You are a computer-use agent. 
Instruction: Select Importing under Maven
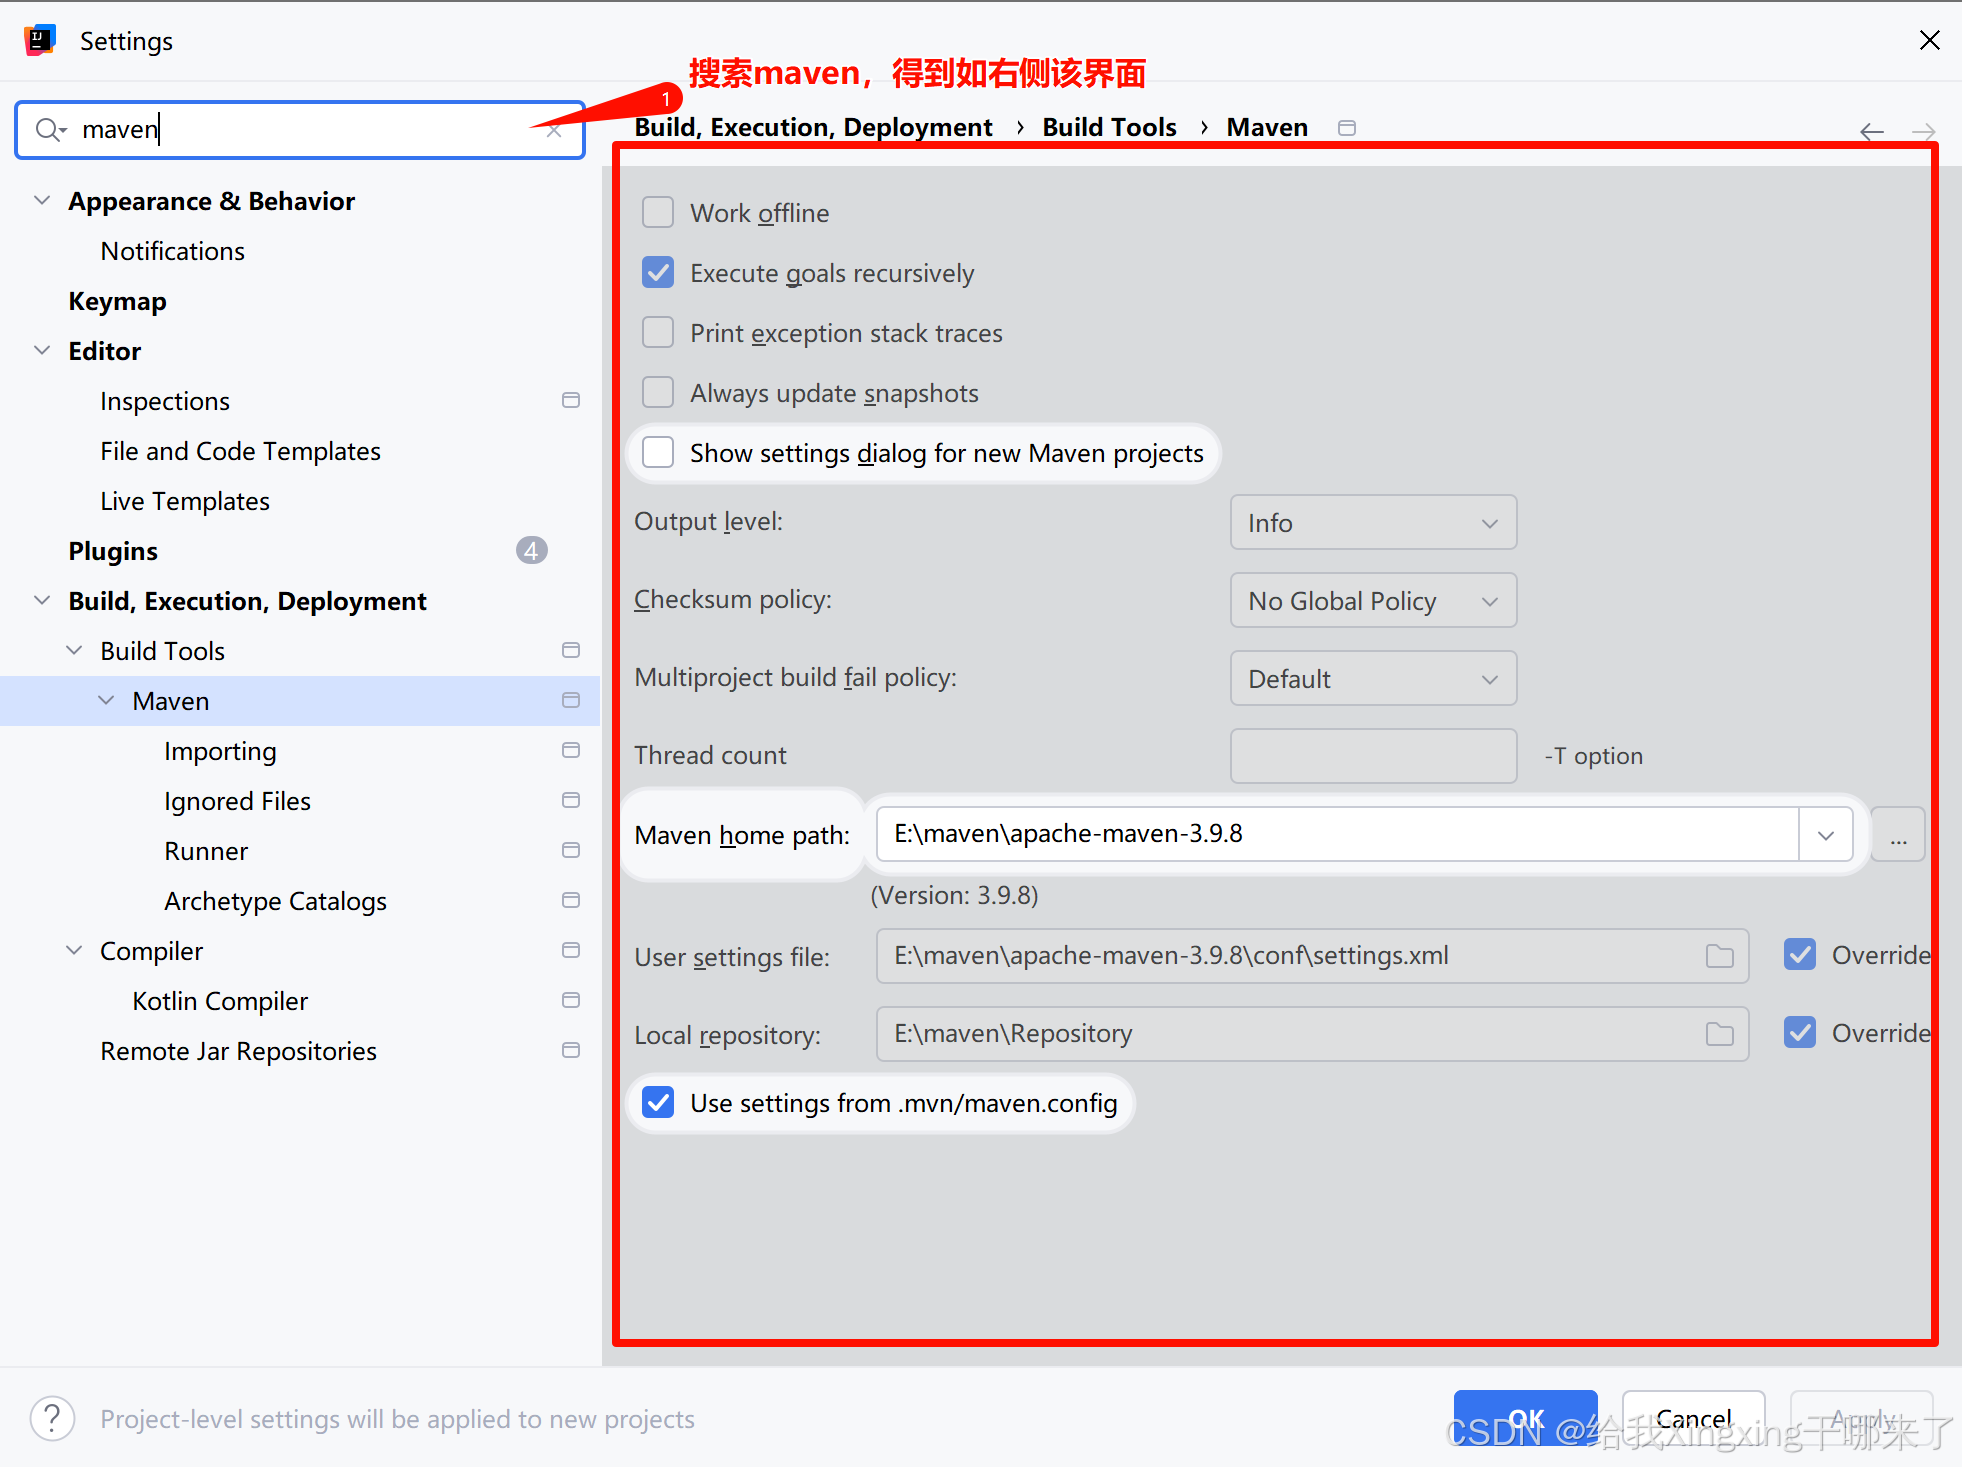[x=220, y=751]
